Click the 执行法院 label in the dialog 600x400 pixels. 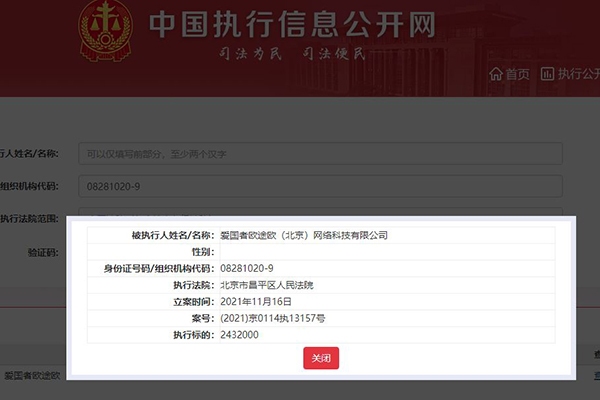coord(194,285)
